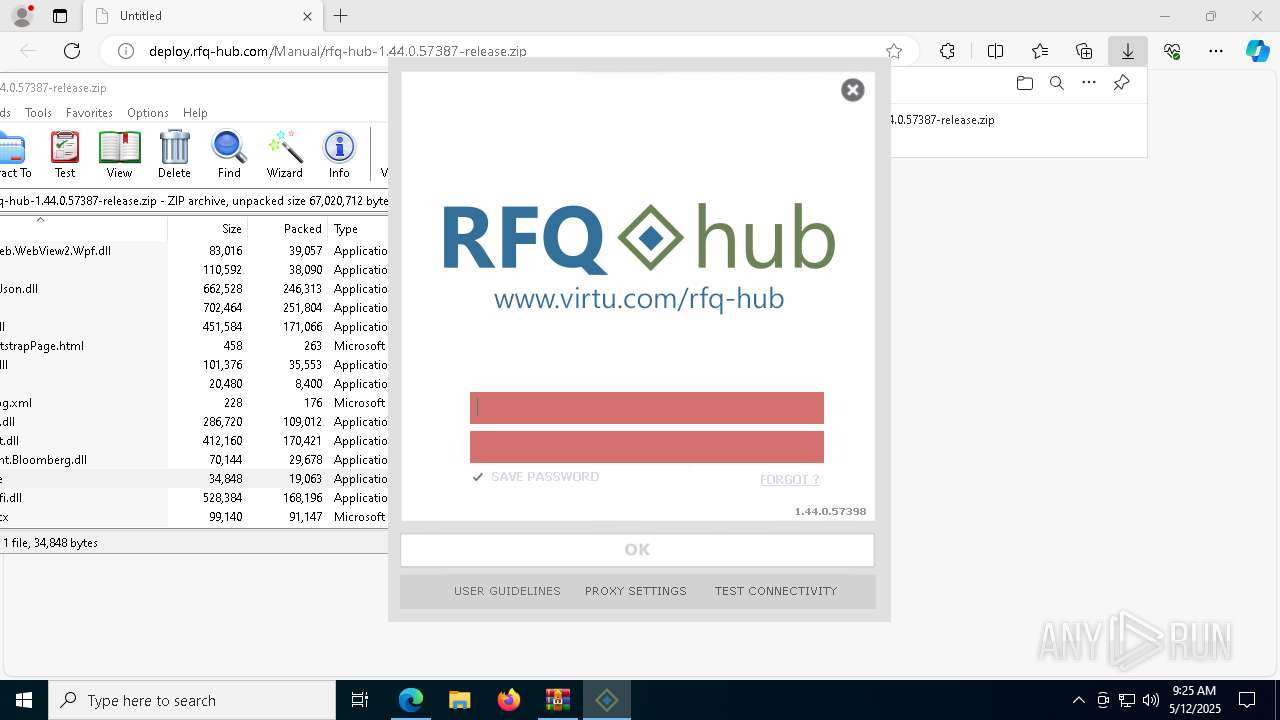Switch to WinRAR on the taskbar
The image size is (1280, 720).
pos(557,700)
